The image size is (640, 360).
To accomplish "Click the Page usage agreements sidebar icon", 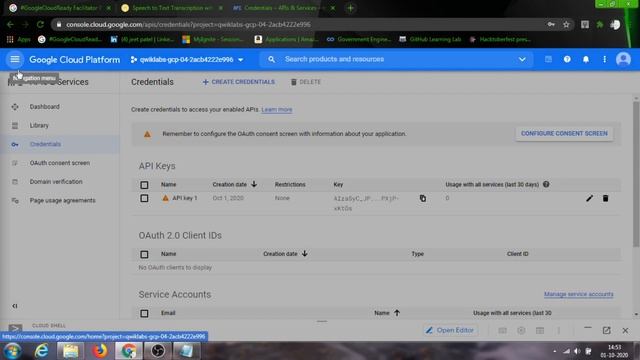I will coord(15,201).
